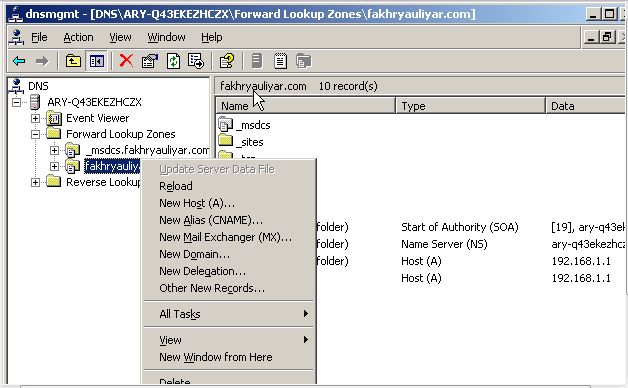Open the Help menu
Viewport: 628px width, 388px height.
212,37
